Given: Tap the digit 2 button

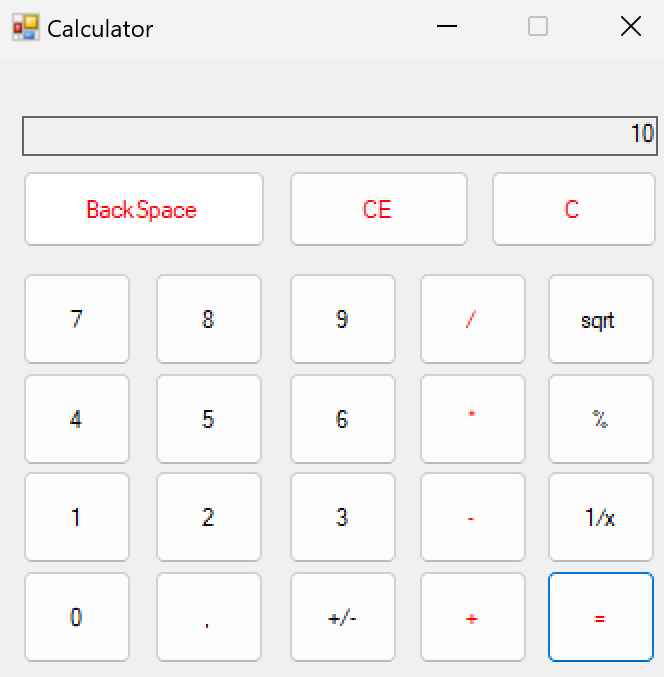Looking at the screenshot, I should (x=209, y=517).
